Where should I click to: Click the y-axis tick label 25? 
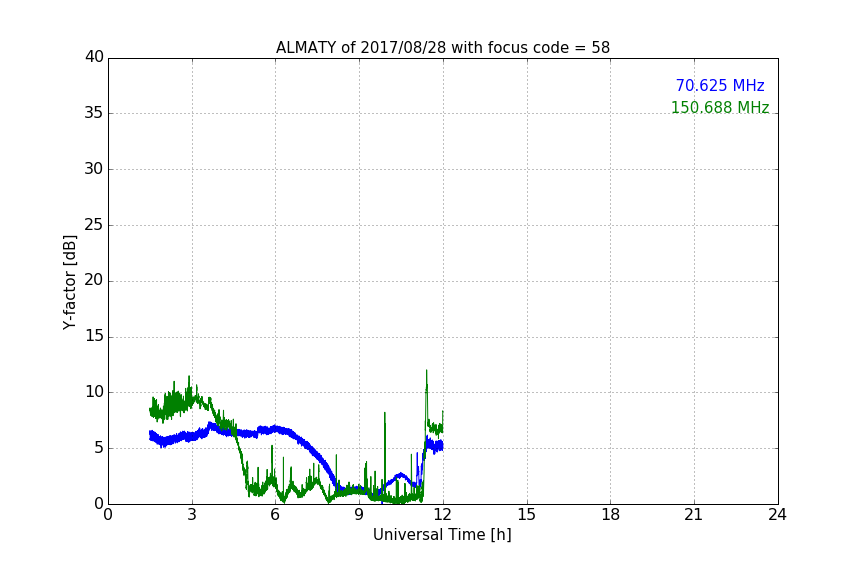pos(94,225)
